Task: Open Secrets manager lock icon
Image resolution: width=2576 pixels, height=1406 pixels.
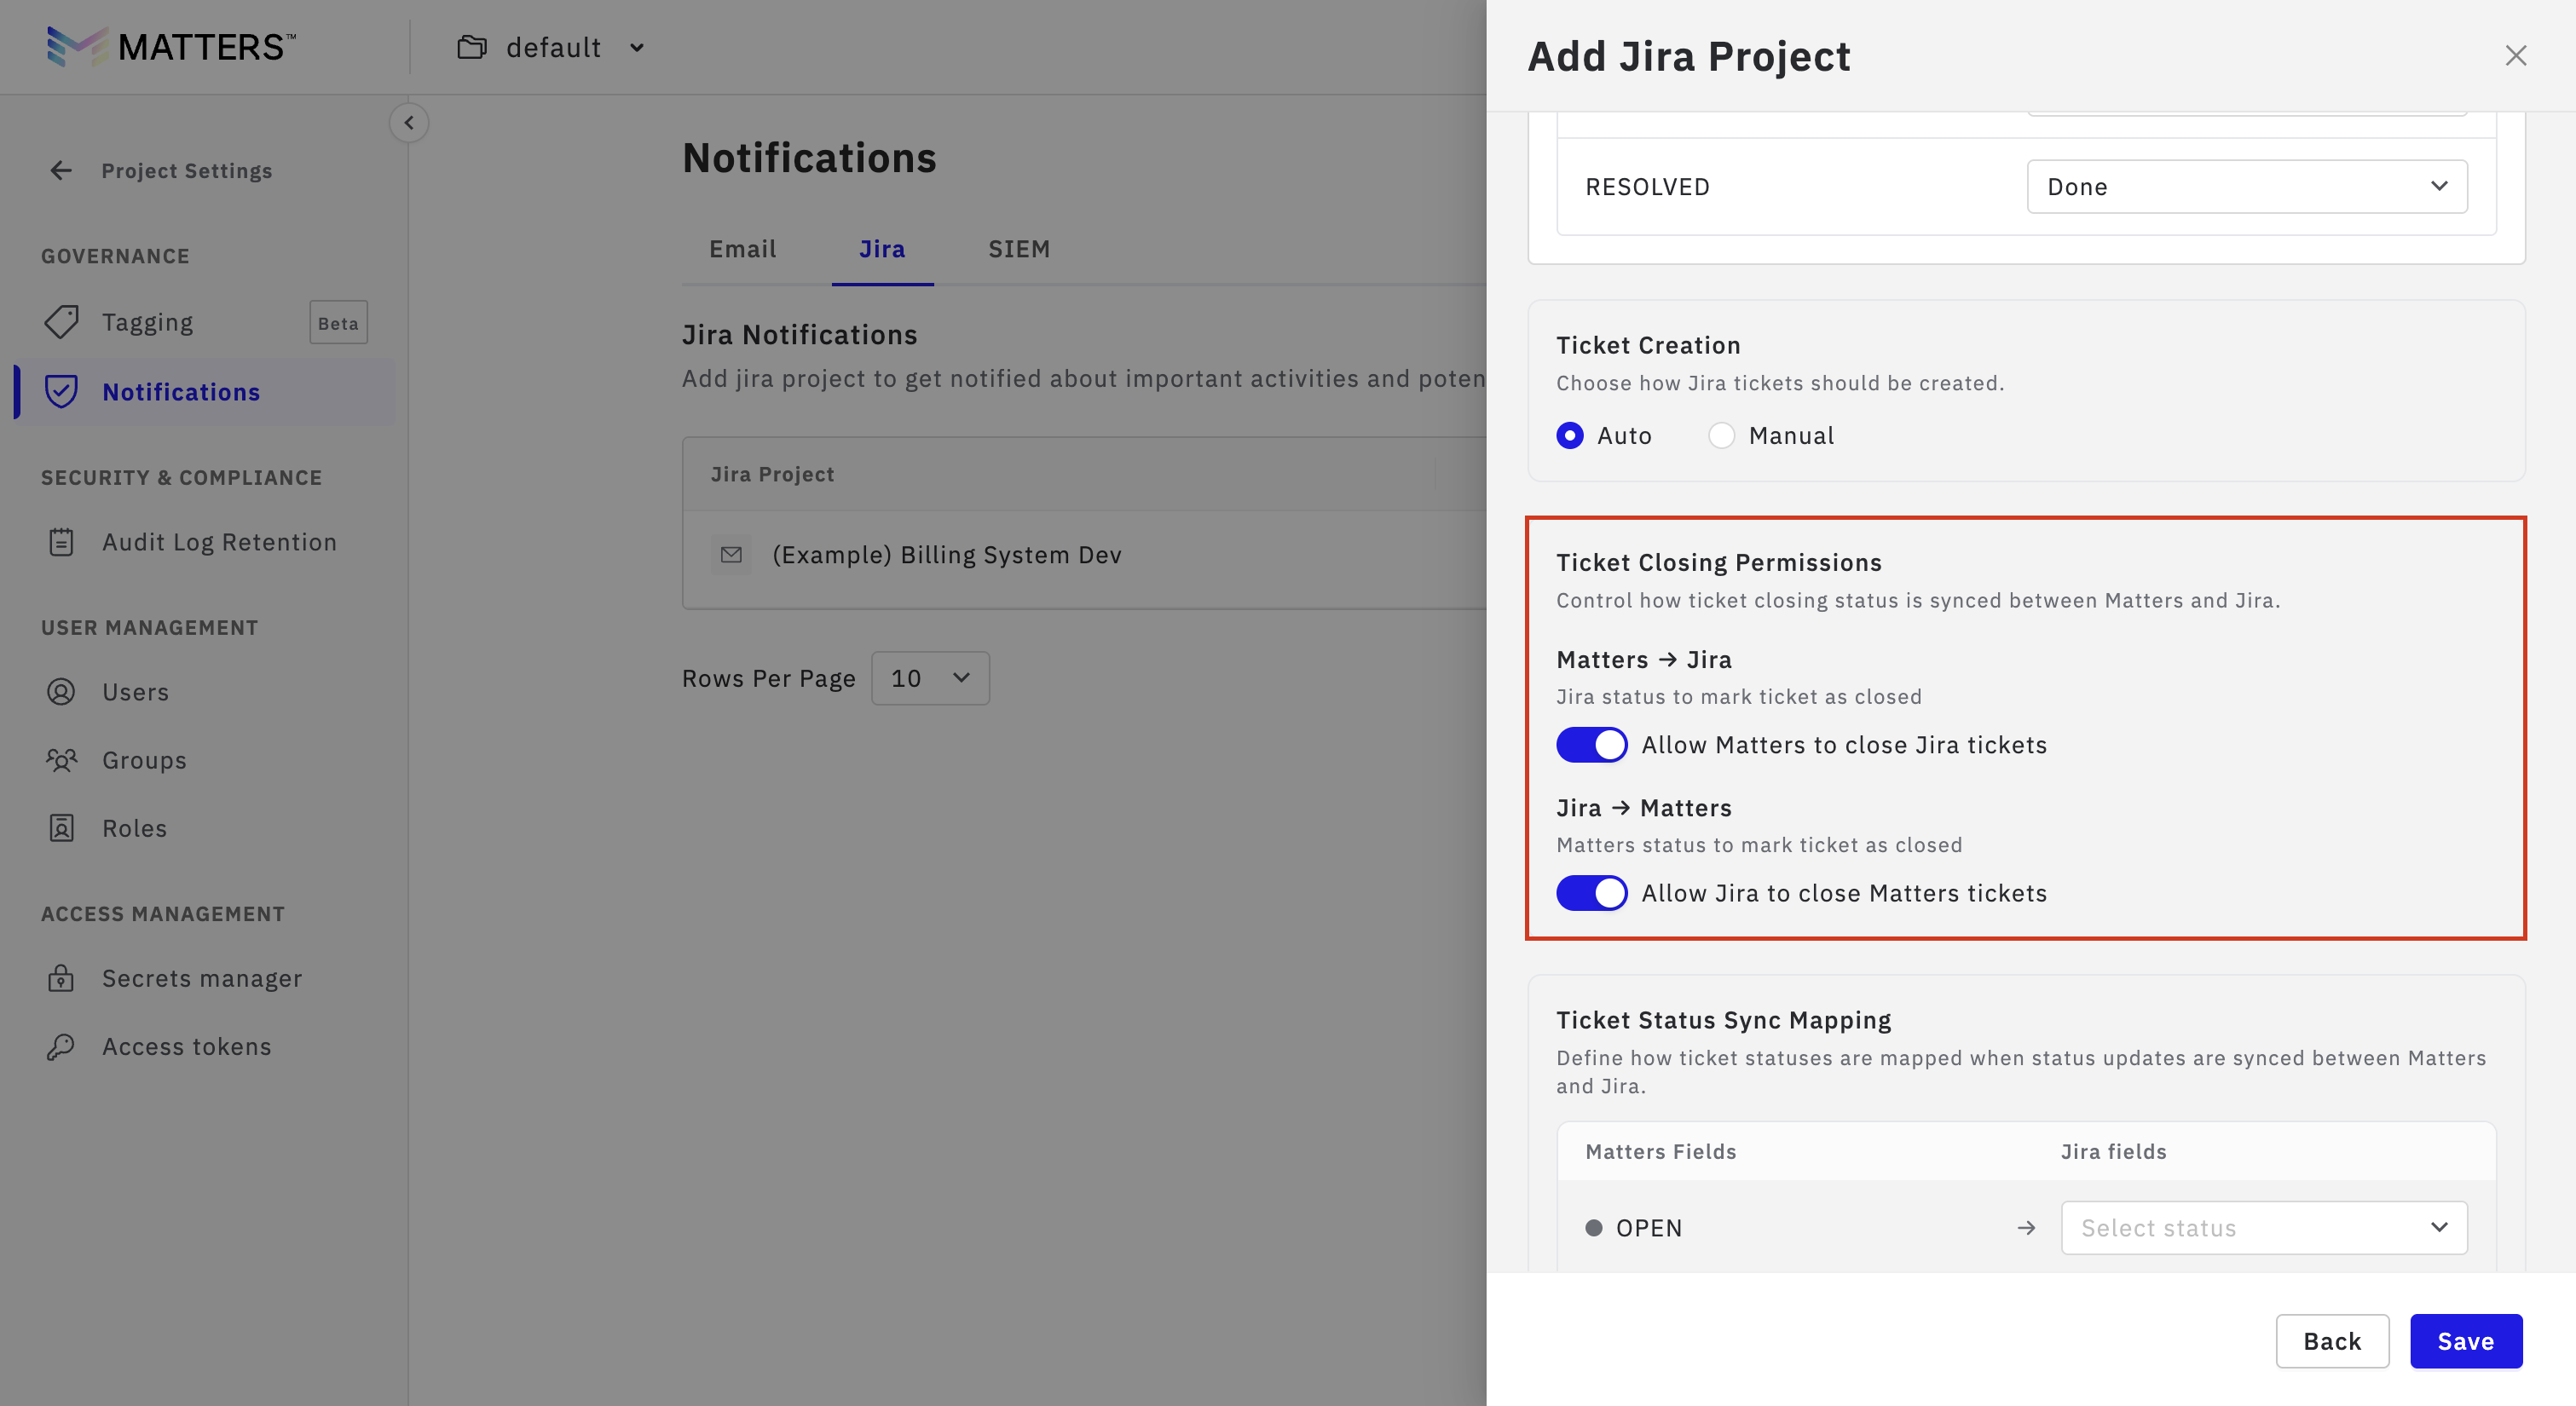Action: (x=61, y=978)
